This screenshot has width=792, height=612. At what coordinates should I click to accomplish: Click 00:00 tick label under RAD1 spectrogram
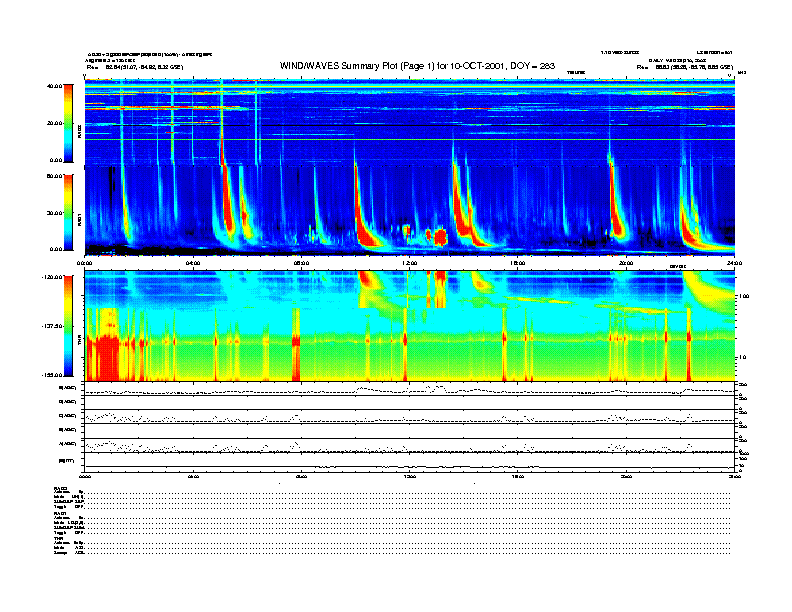84,263
